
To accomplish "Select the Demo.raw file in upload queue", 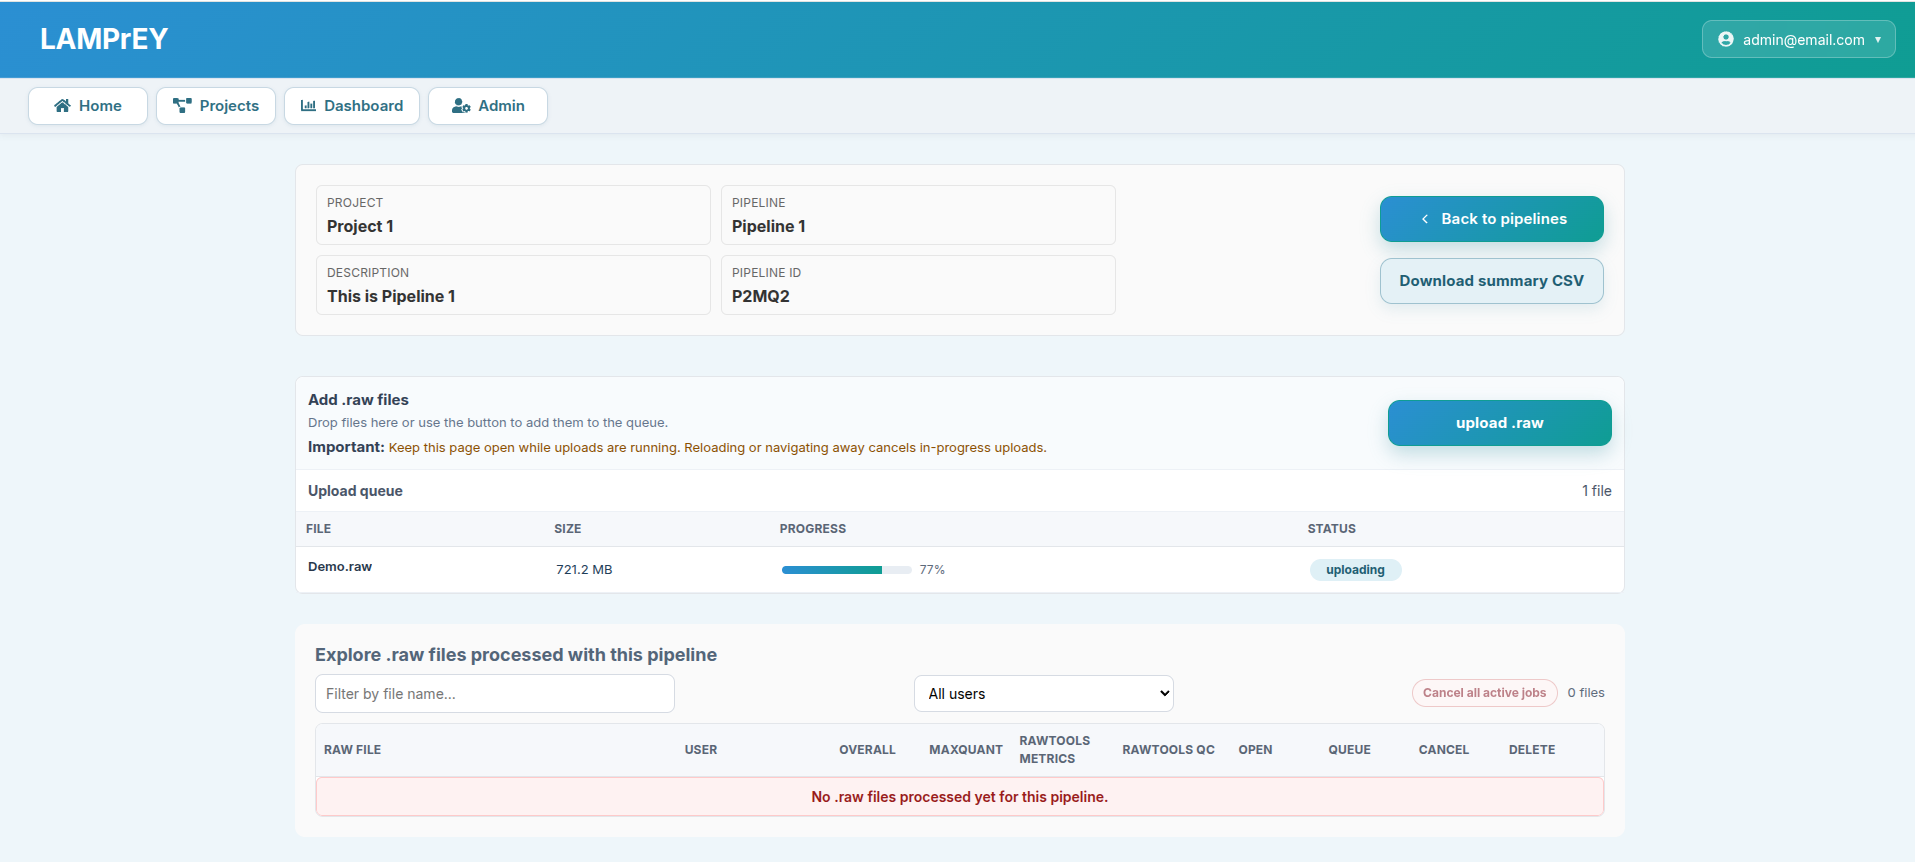I will 340,567.
